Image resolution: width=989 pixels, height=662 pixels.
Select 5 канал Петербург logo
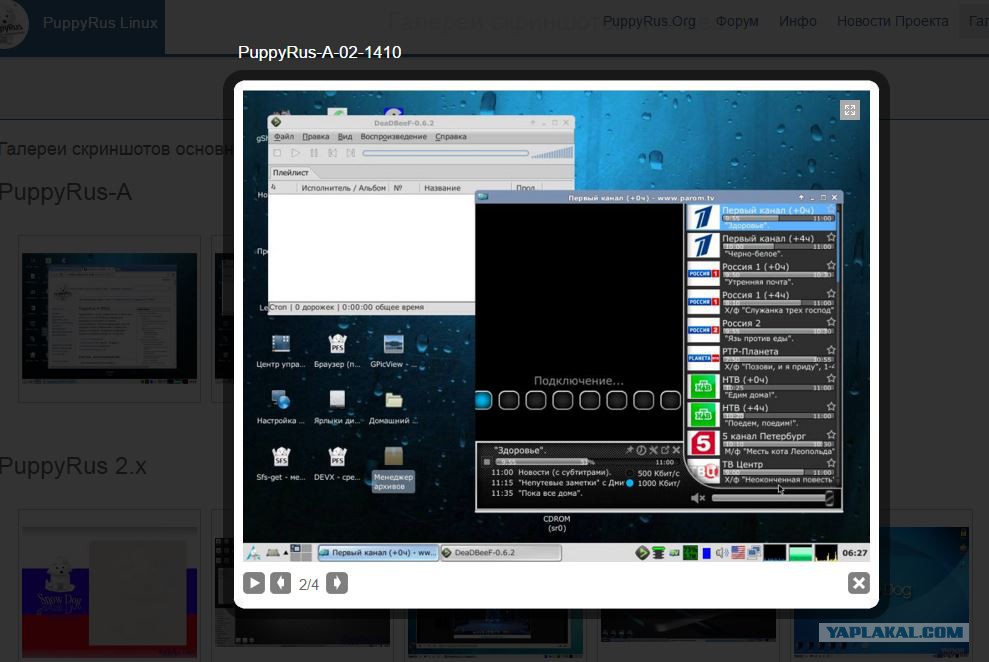coord(703,443)
